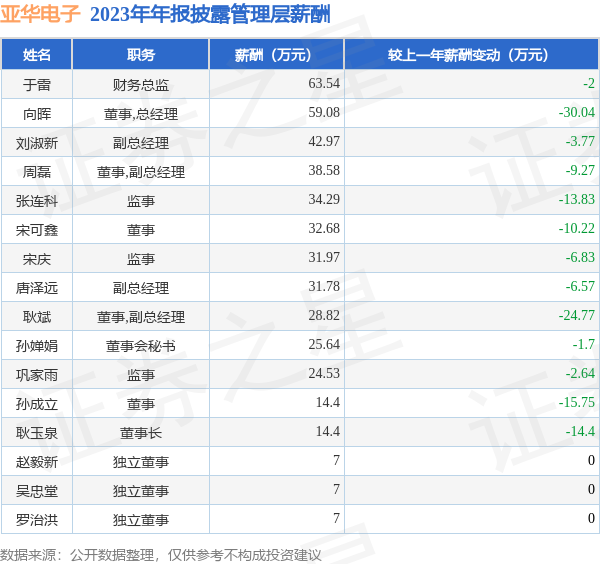Screen dimensions: 600x564
Task: Click the 姓名 column header
Action: pyautogui.click(x=37, y=55)
